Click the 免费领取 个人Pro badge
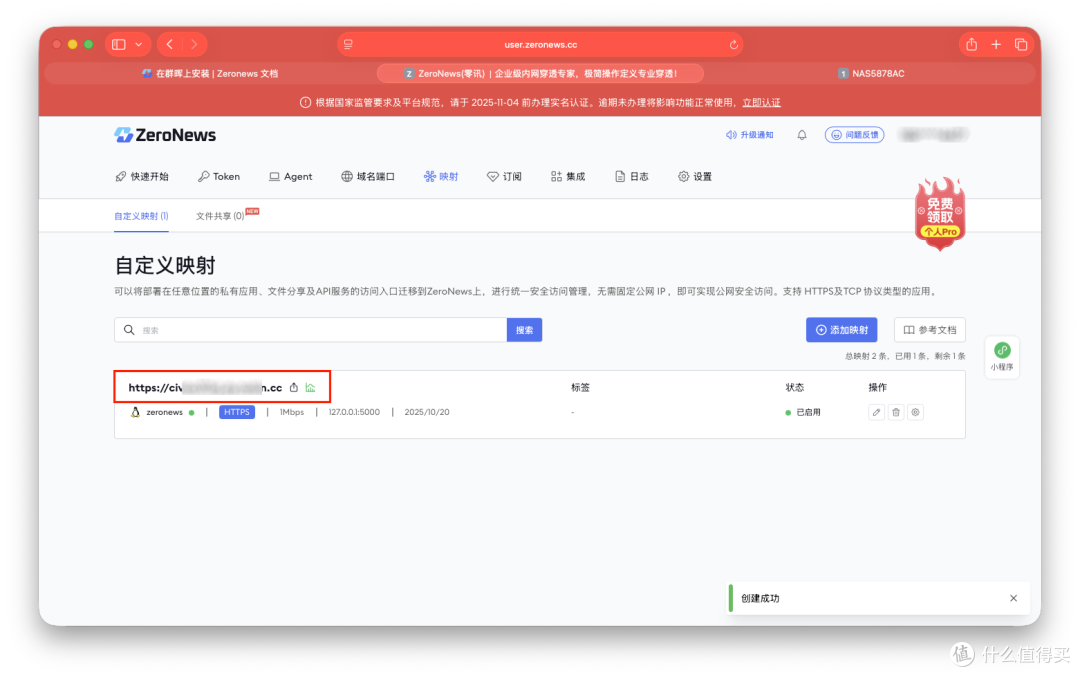The width and height of the screenshot is (1080, 677). [x=939, y=214]
